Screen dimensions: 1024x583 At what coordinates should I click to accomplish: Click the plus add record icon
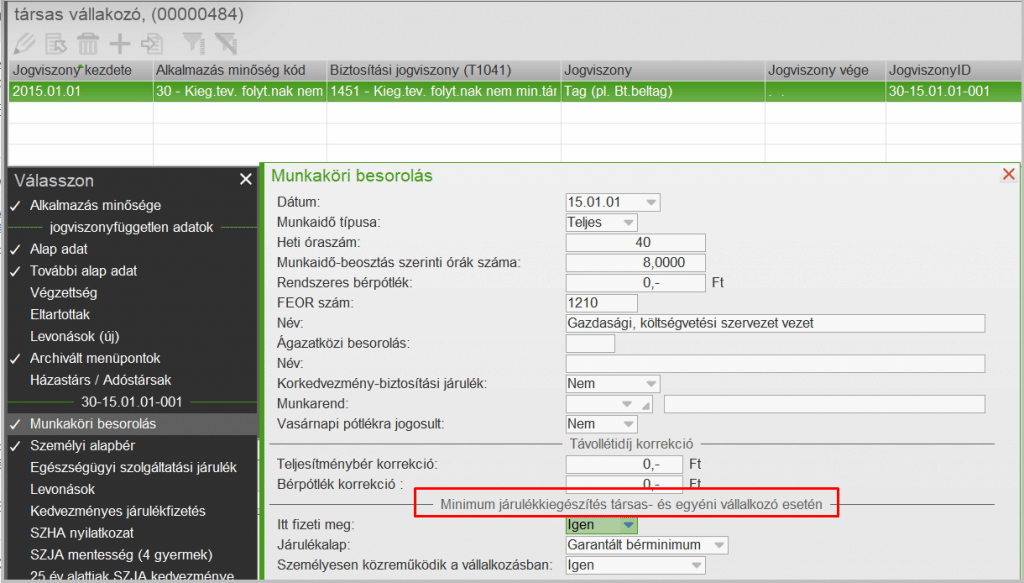coord(120,43)
